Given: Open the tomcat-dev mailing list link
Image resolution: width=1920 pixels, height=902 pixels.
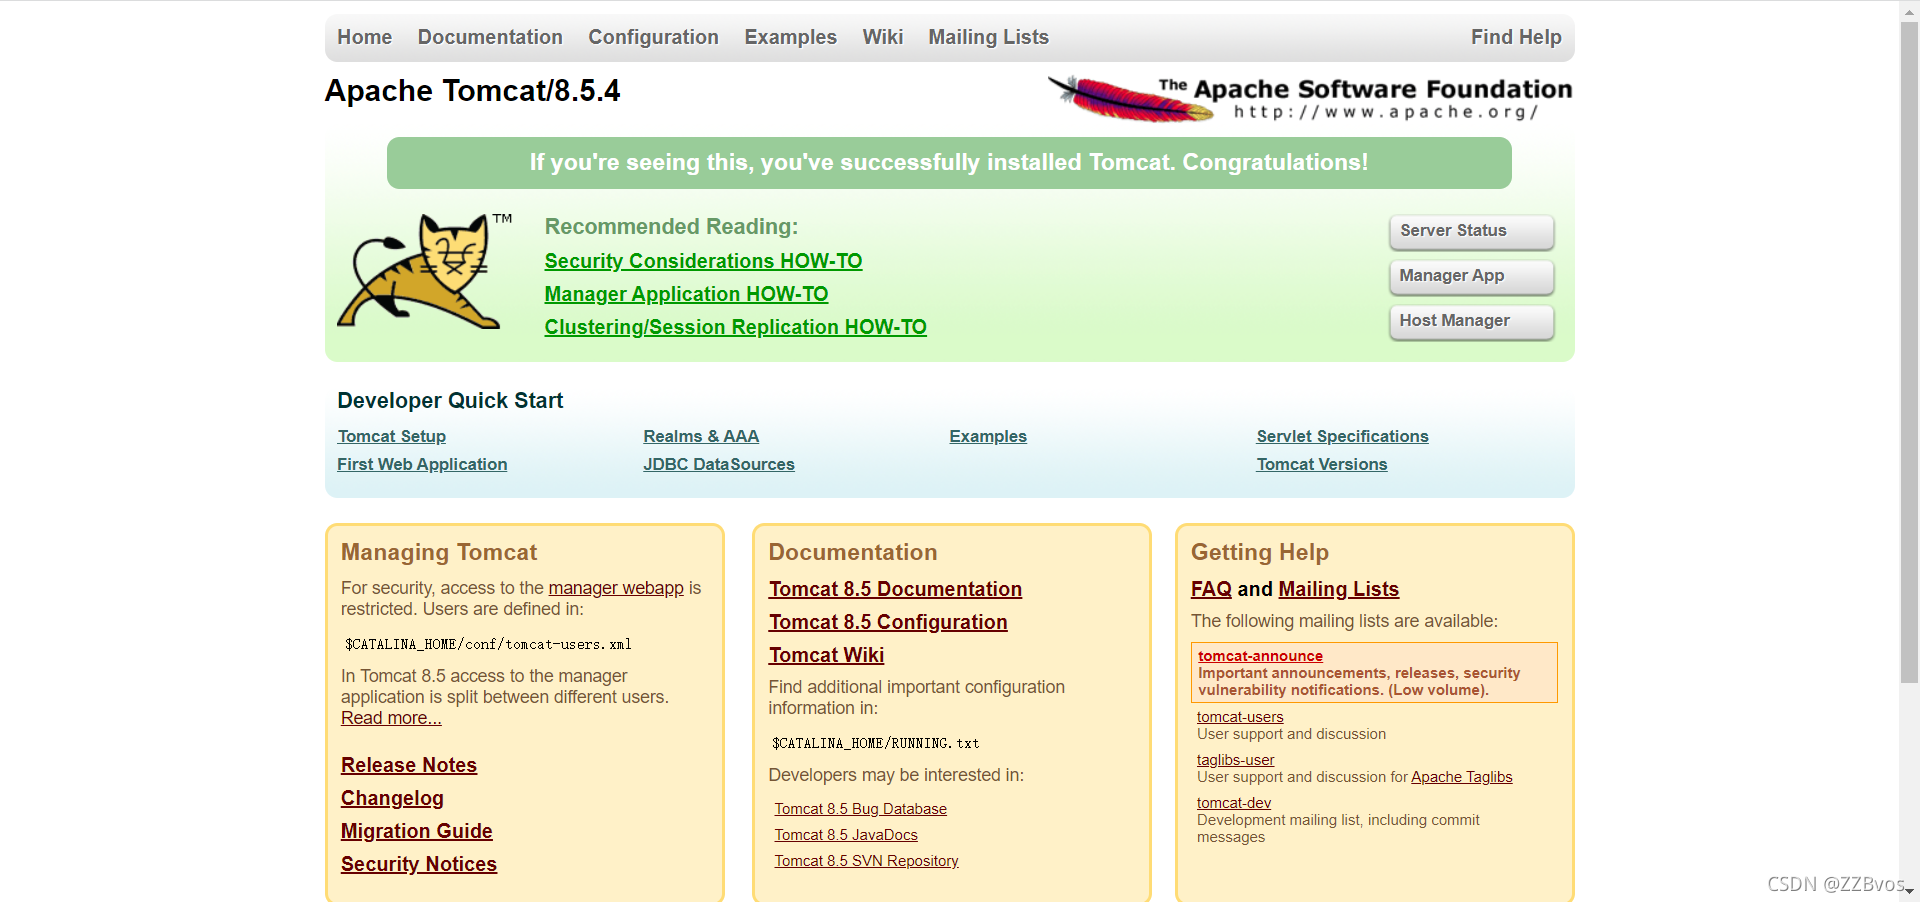Looking at the screenshot, I should (x=1234, y=803).
